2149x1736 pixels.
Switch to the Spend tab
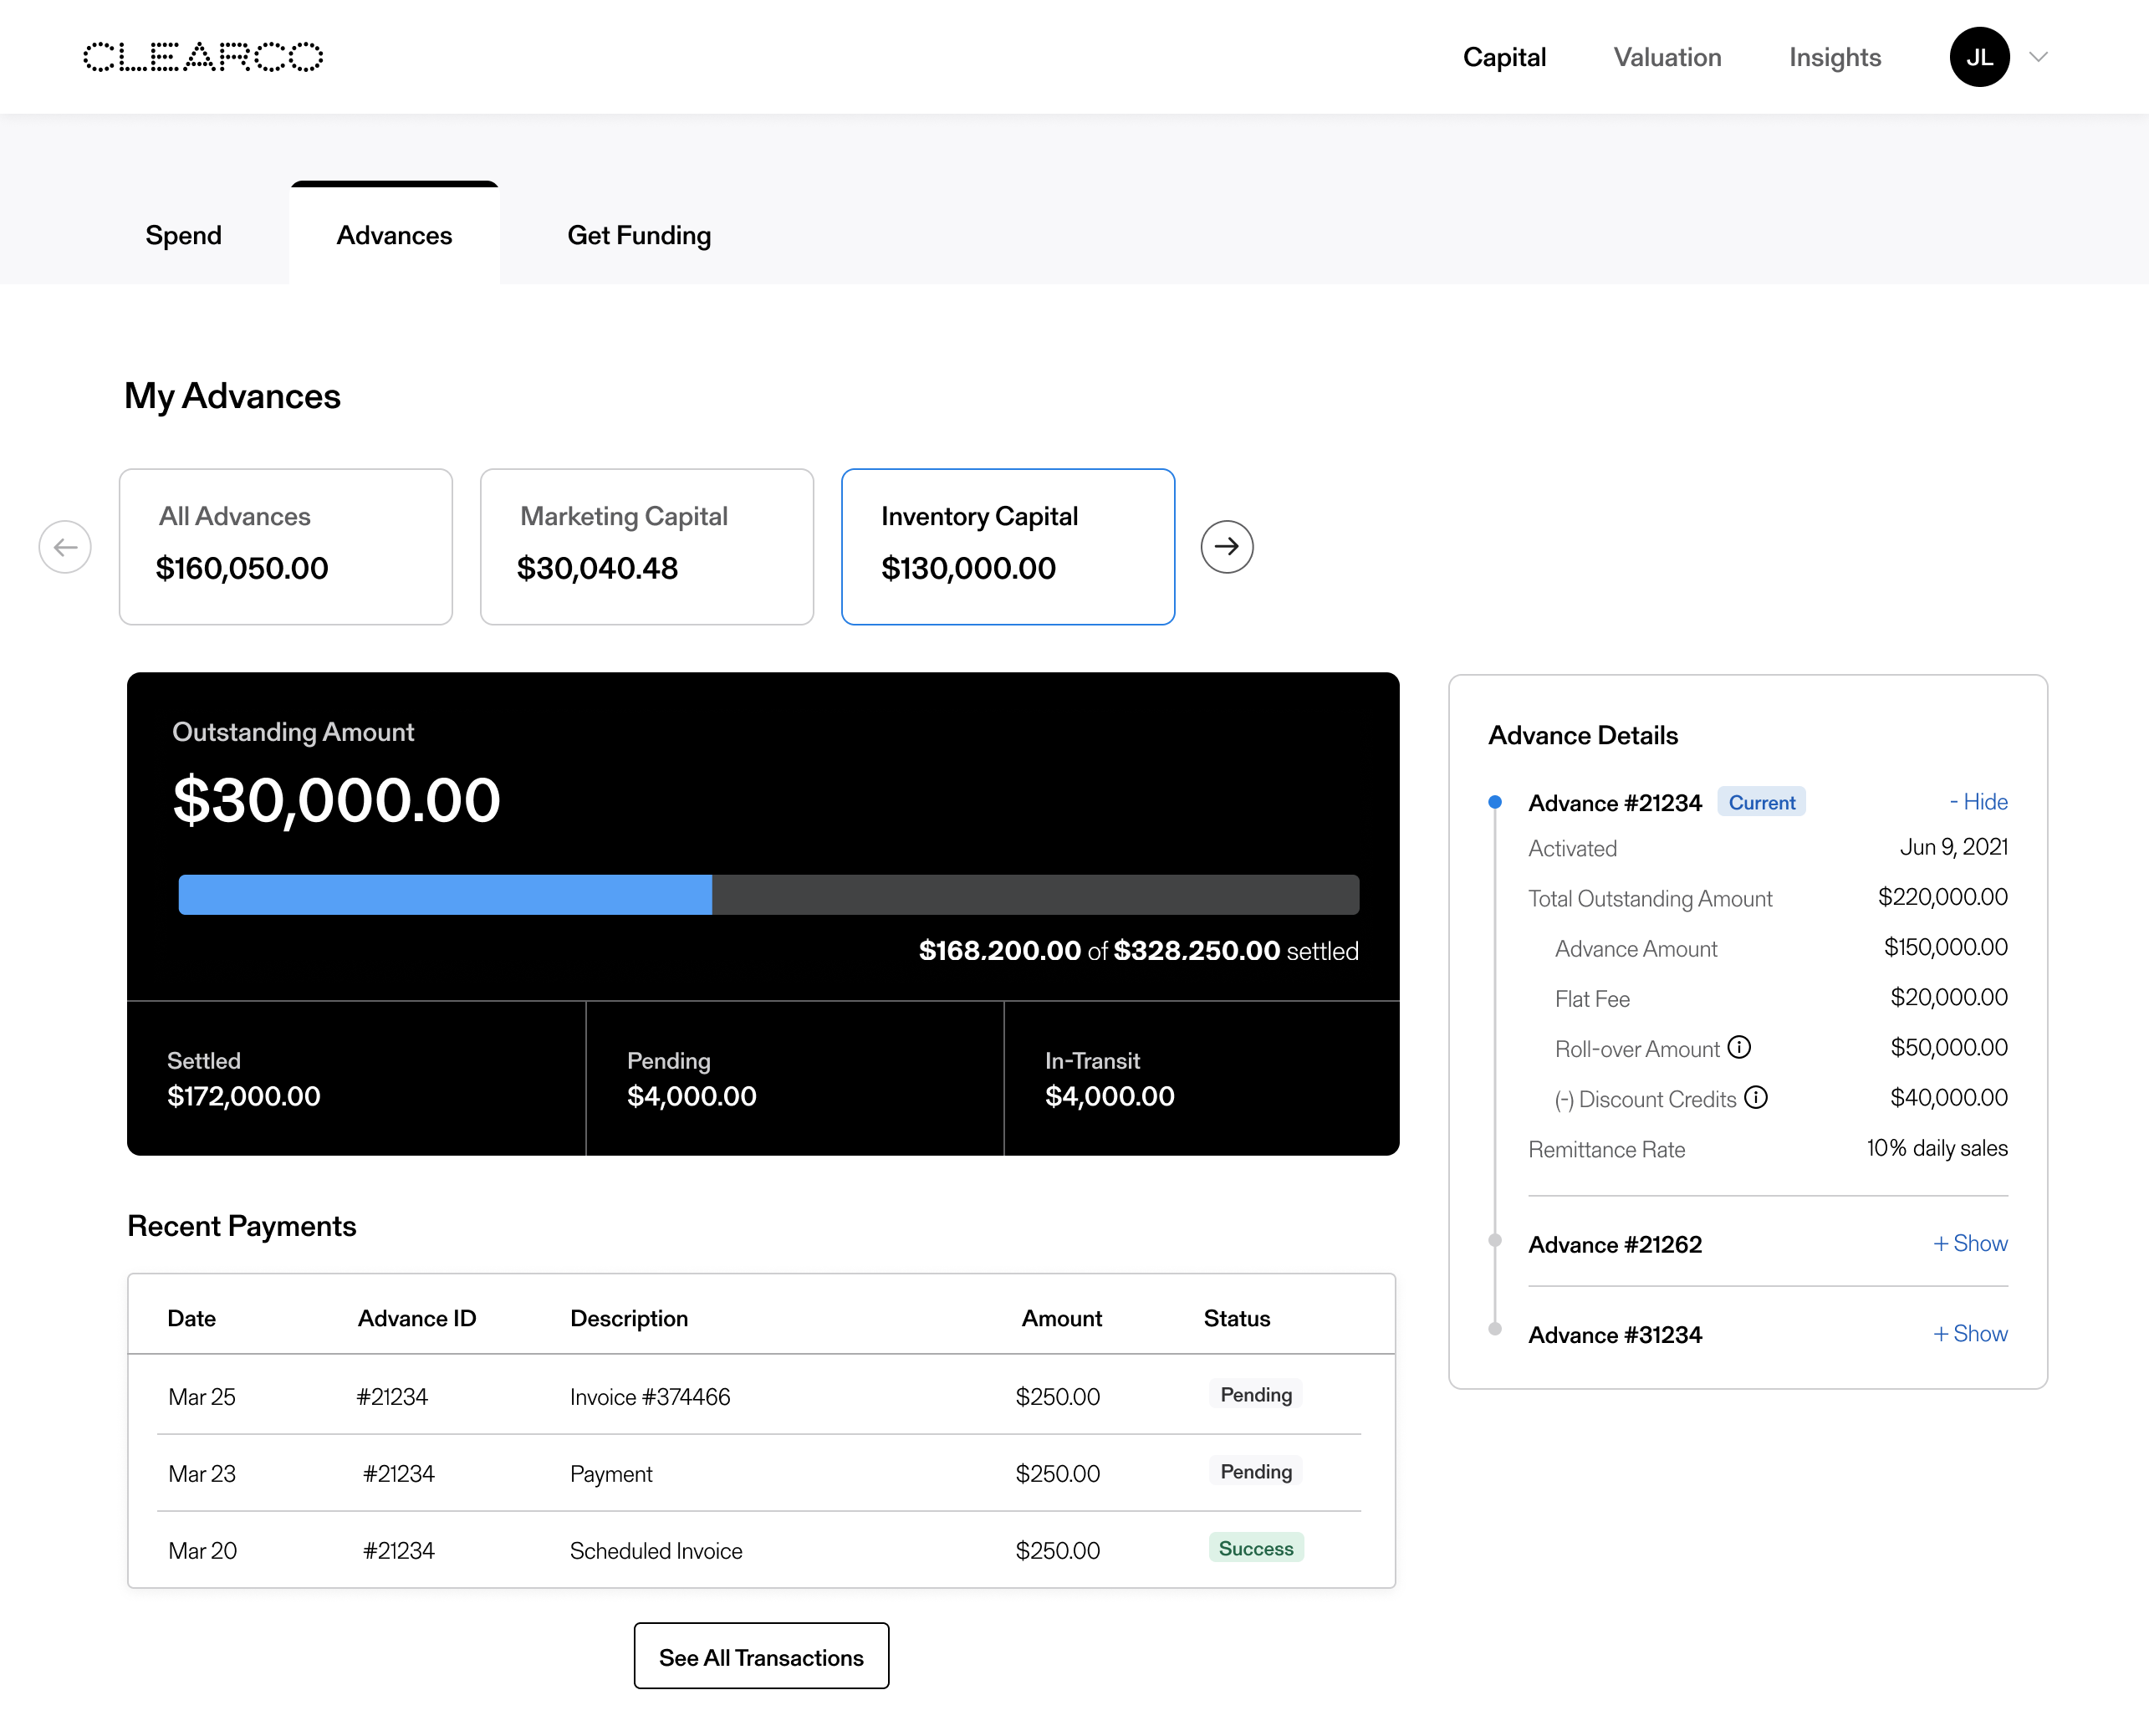point(184,235)
